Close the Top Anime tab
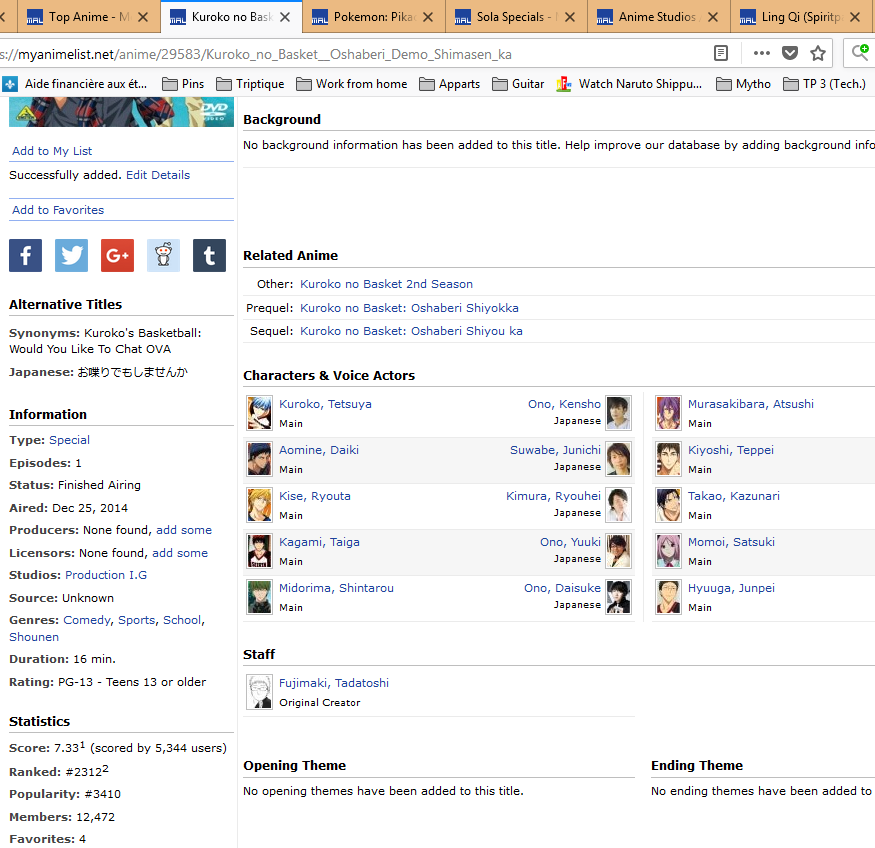The image size is (875, 848). [x=142, y=17]
